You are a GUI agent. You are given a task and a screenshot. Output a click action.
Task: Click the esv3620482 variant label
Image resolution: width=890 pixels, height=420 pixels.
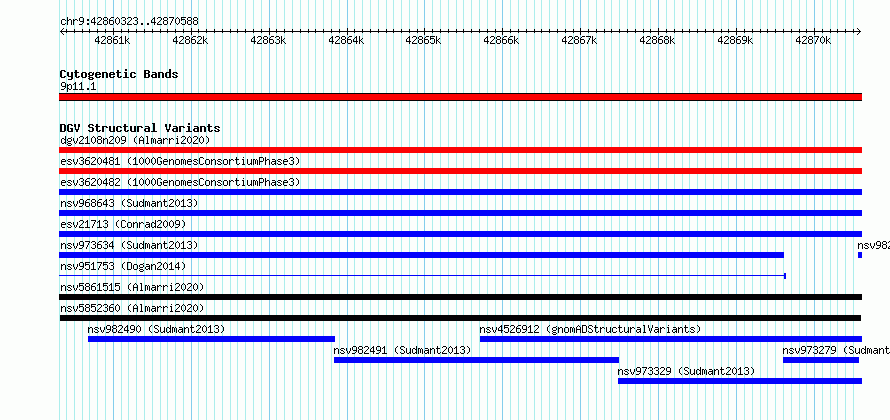click(x=180, y=182)
